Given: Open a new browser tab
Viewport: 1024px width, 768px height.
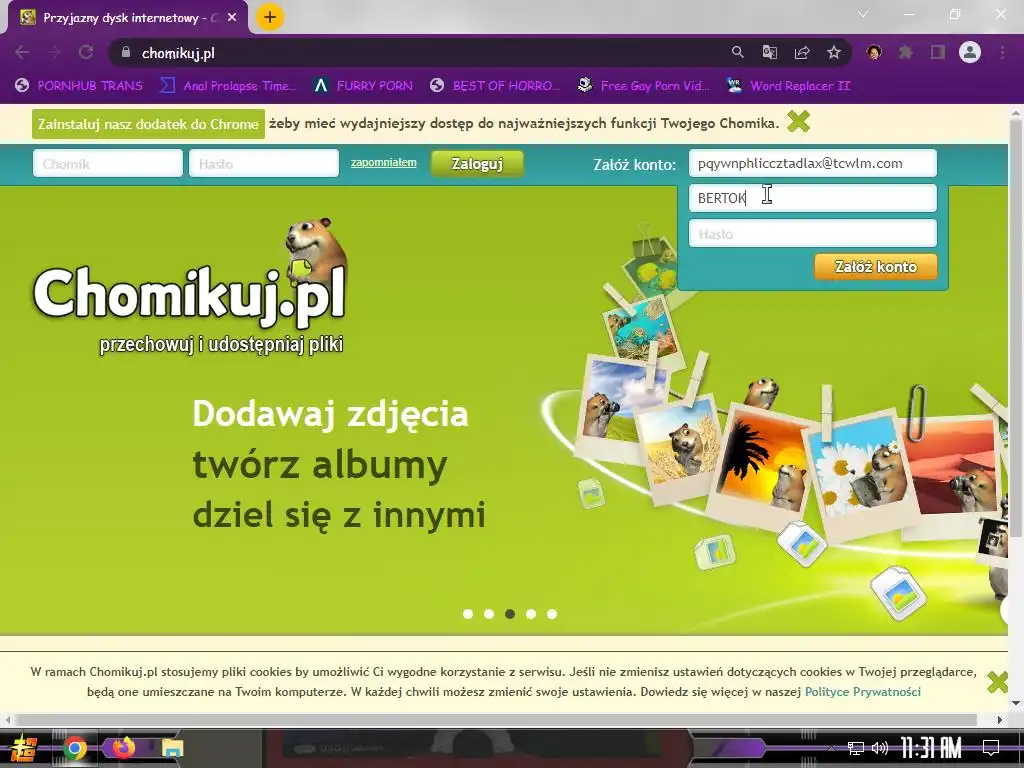Looking at the screenshot, I should [270, 17].
